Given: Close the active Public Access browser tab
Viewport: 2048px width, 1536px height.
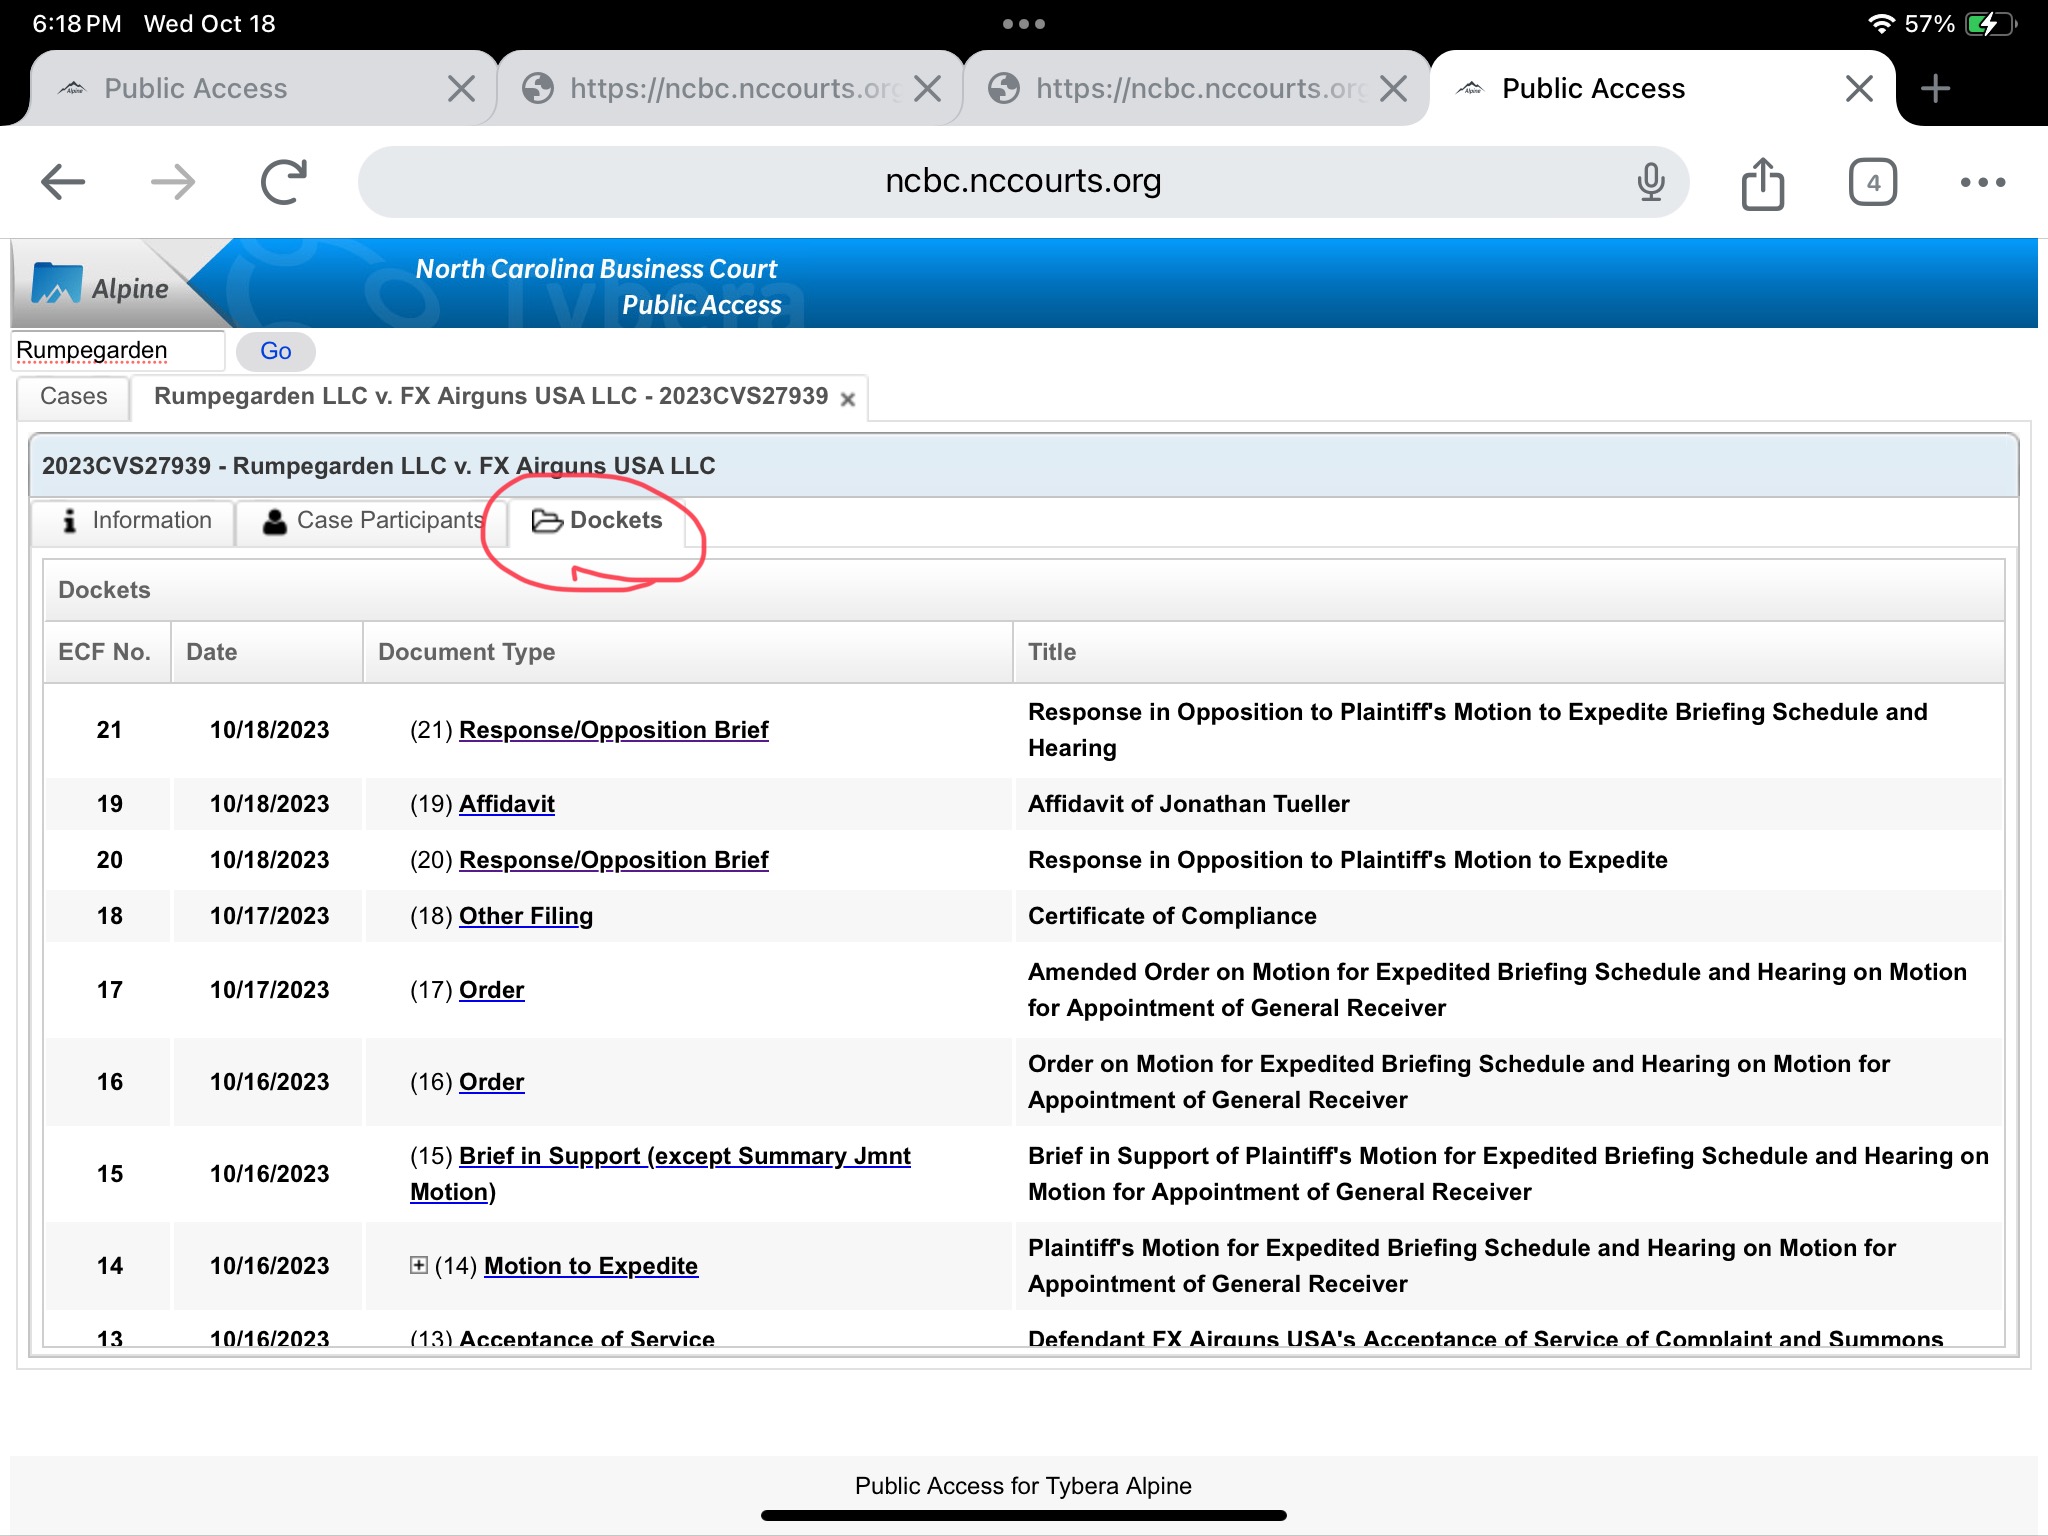Looking at the screenshot, I should 1859,88.
